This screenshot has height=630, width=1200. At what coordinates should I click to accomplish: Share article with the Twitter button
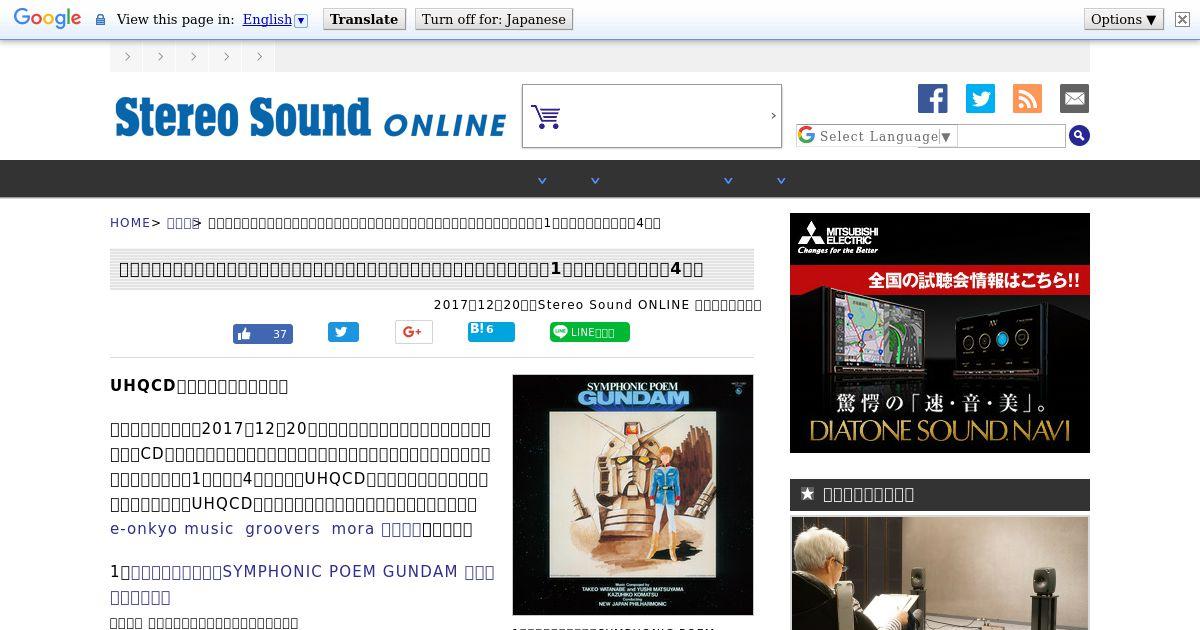(343, 332)
